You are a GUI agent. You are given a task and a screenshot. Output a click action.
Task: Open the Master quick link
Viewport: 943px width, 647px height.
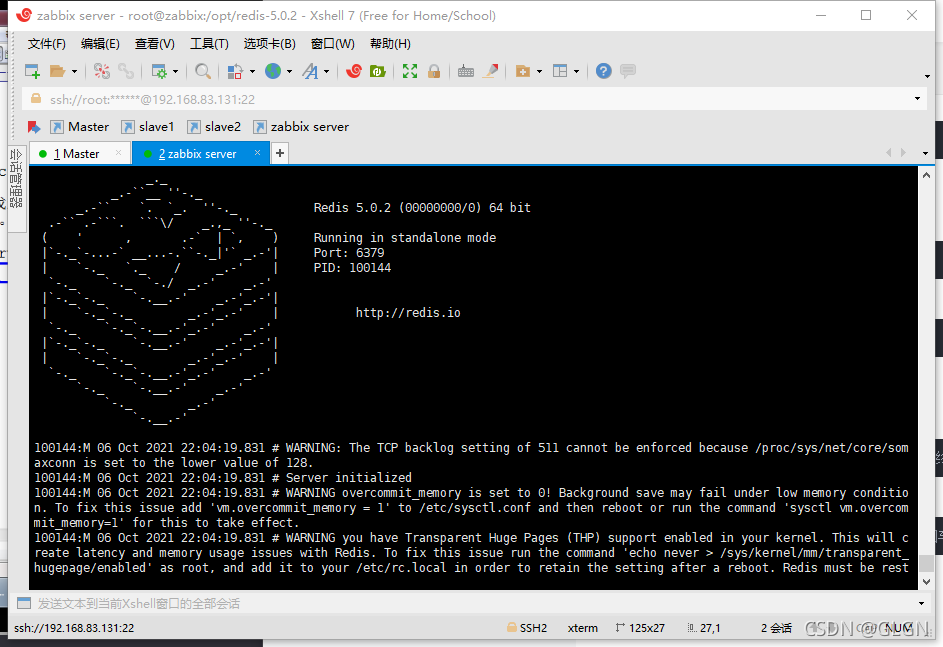coord(79,127)
